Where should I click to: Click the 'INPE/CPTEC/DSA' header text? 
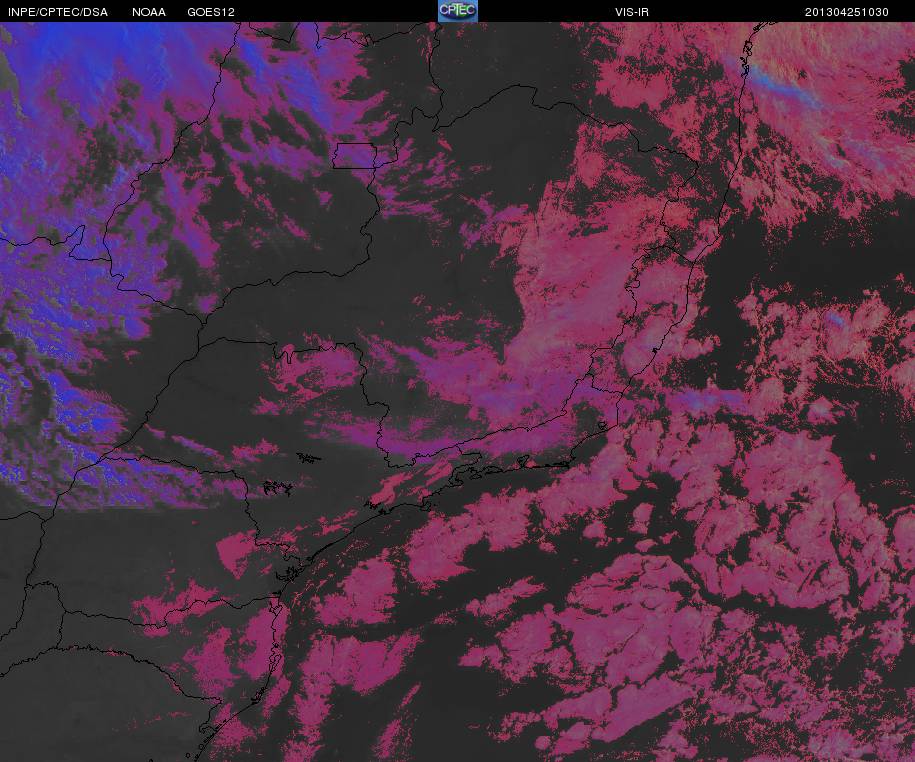58,12
